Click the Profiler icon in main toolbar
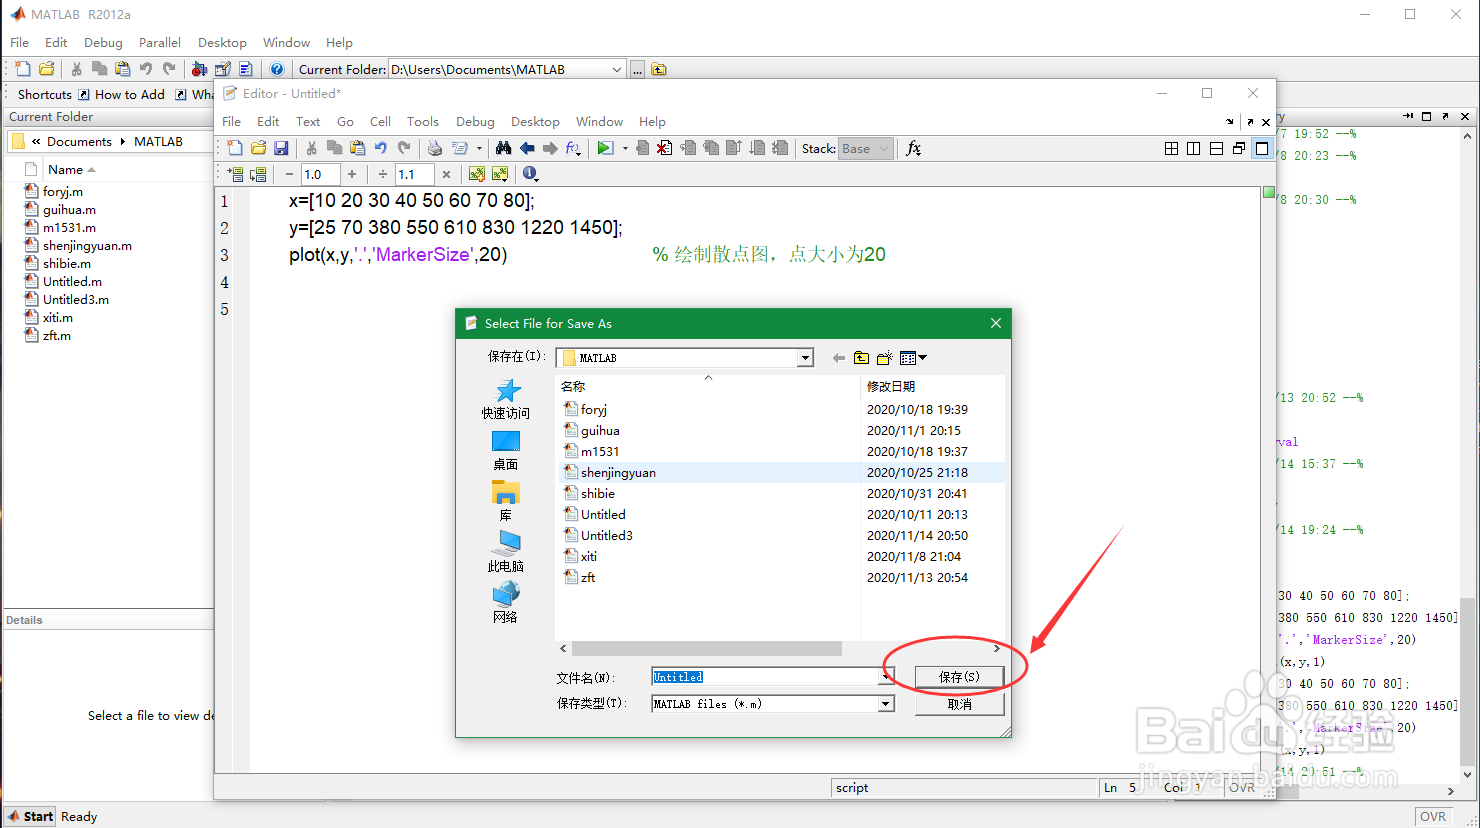This screenshot has height=828, width=1480. point(245,69)
